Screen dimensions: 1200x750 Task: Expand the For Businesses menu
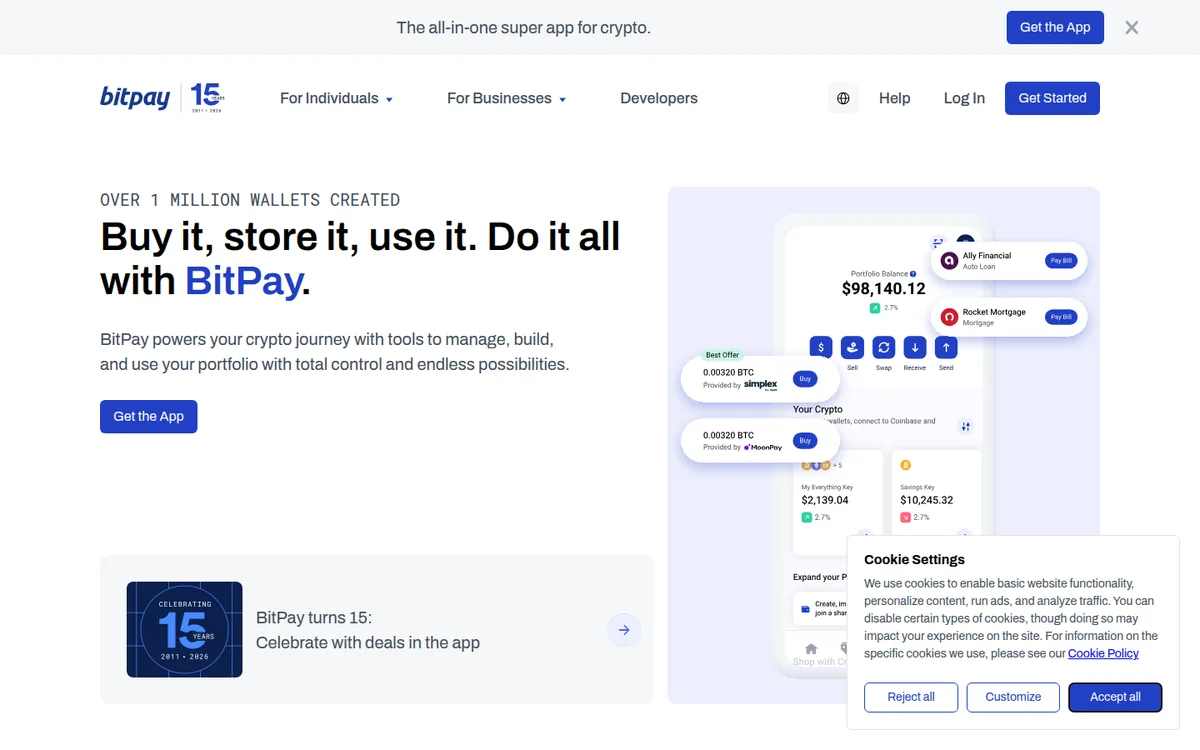tap(507, 98)
